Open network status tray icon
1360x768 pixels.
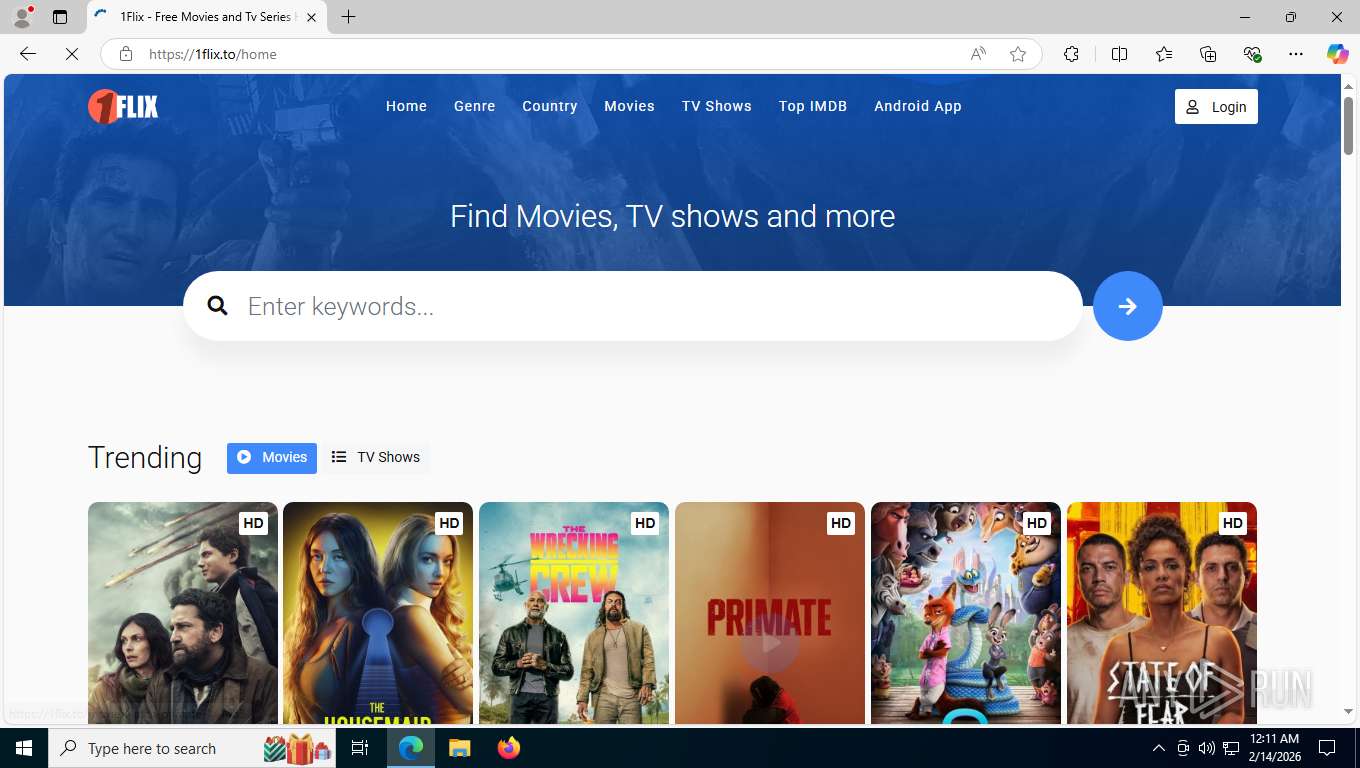[x=1231, y=748]
